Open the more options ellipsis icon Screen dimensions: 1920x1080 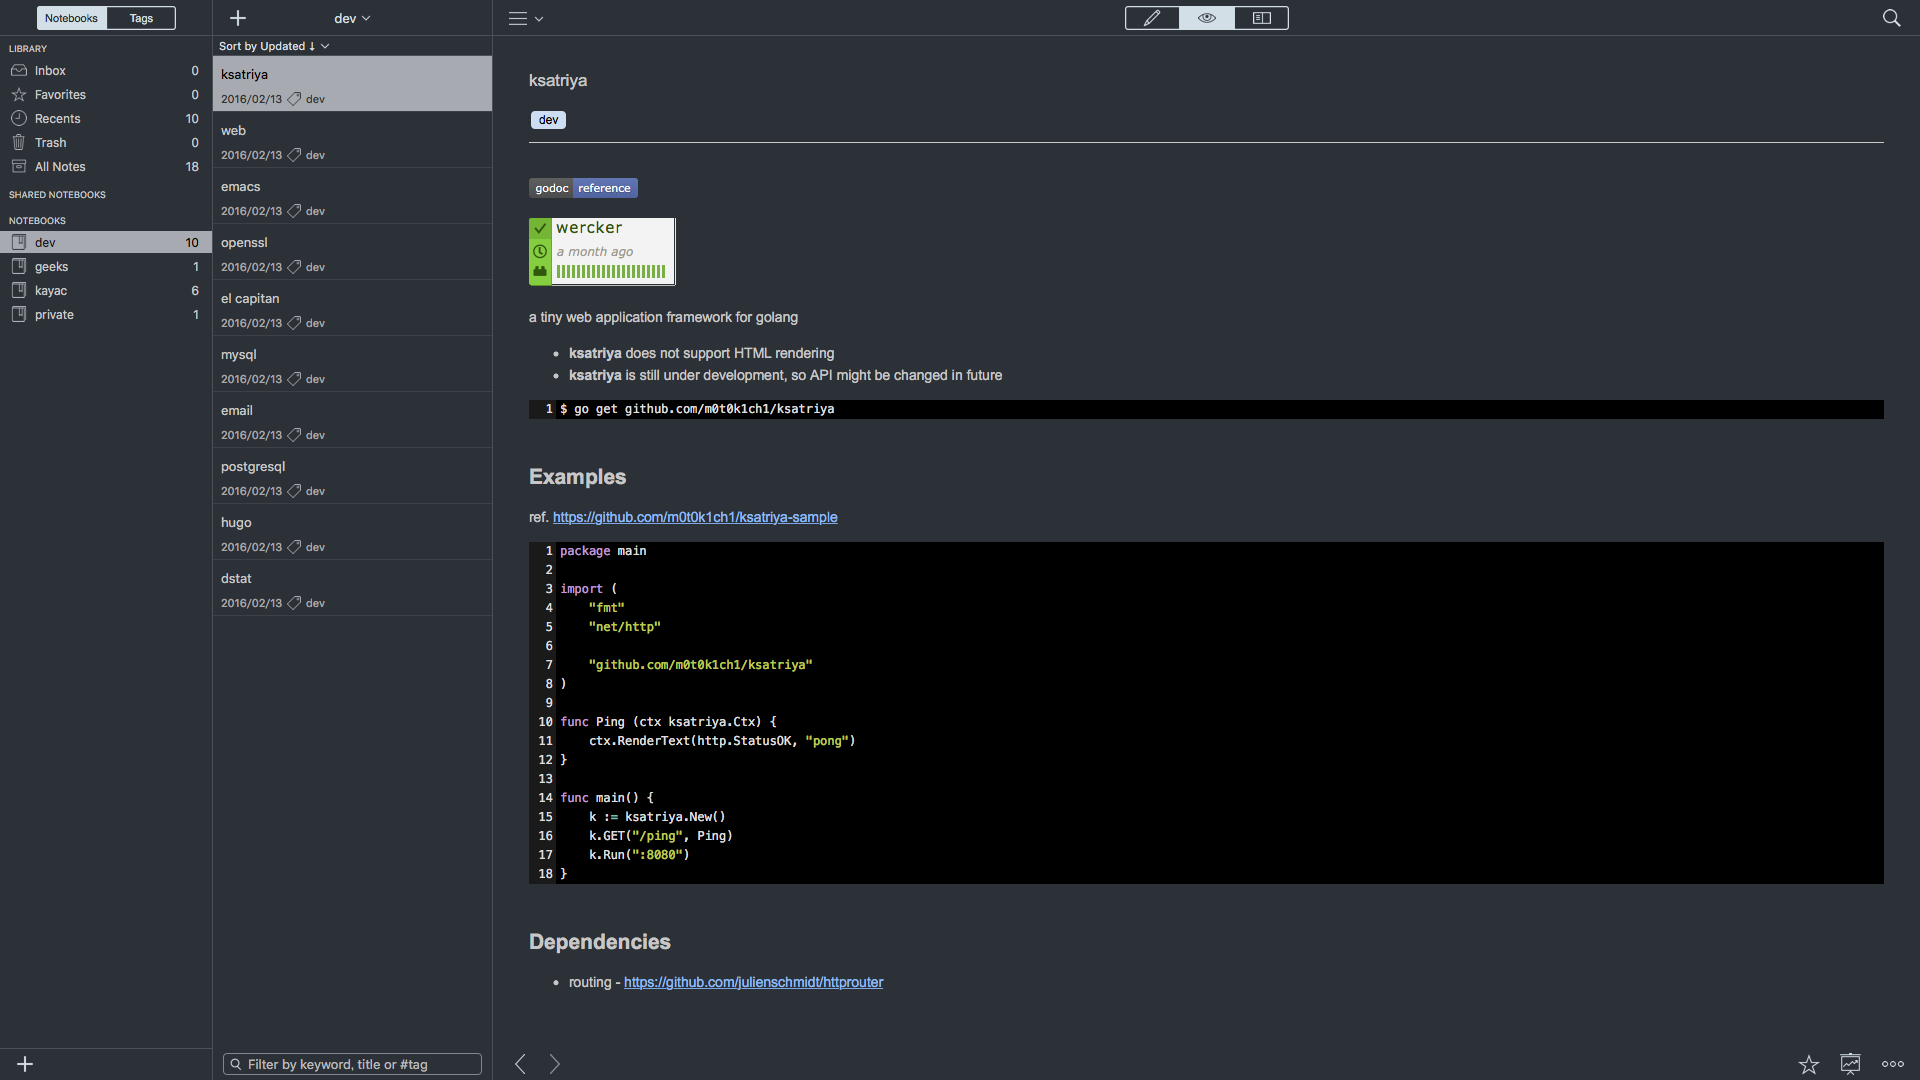pos(1892,1064)
